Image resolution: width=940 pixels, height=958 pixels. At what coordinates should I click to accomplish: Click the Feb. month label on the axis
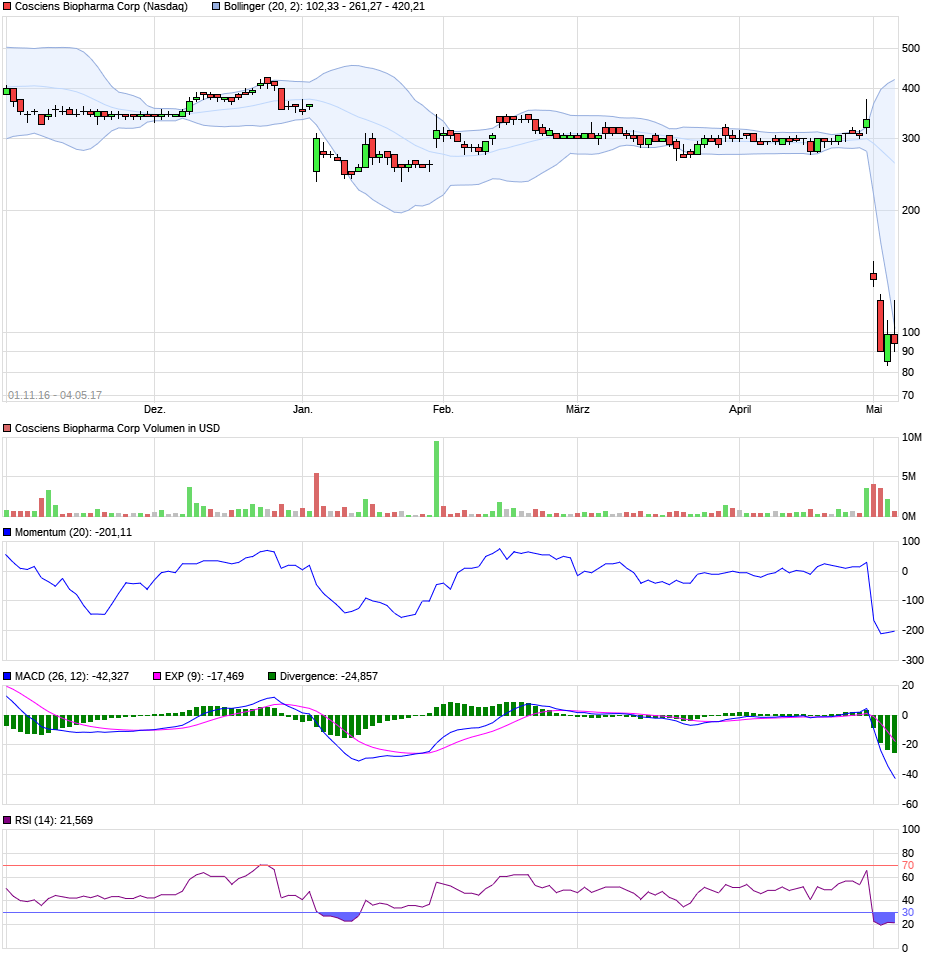(443, 409)
